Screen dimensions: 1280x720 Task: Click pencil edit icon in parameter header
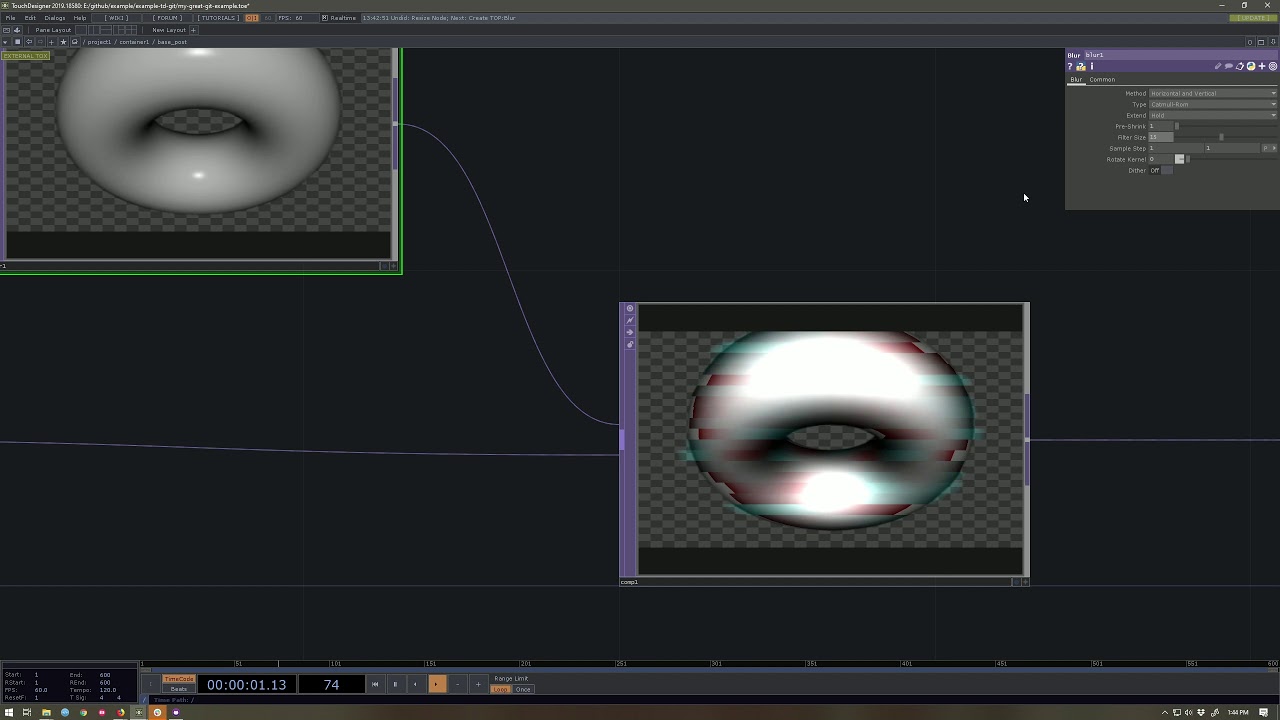(1218, 66)
